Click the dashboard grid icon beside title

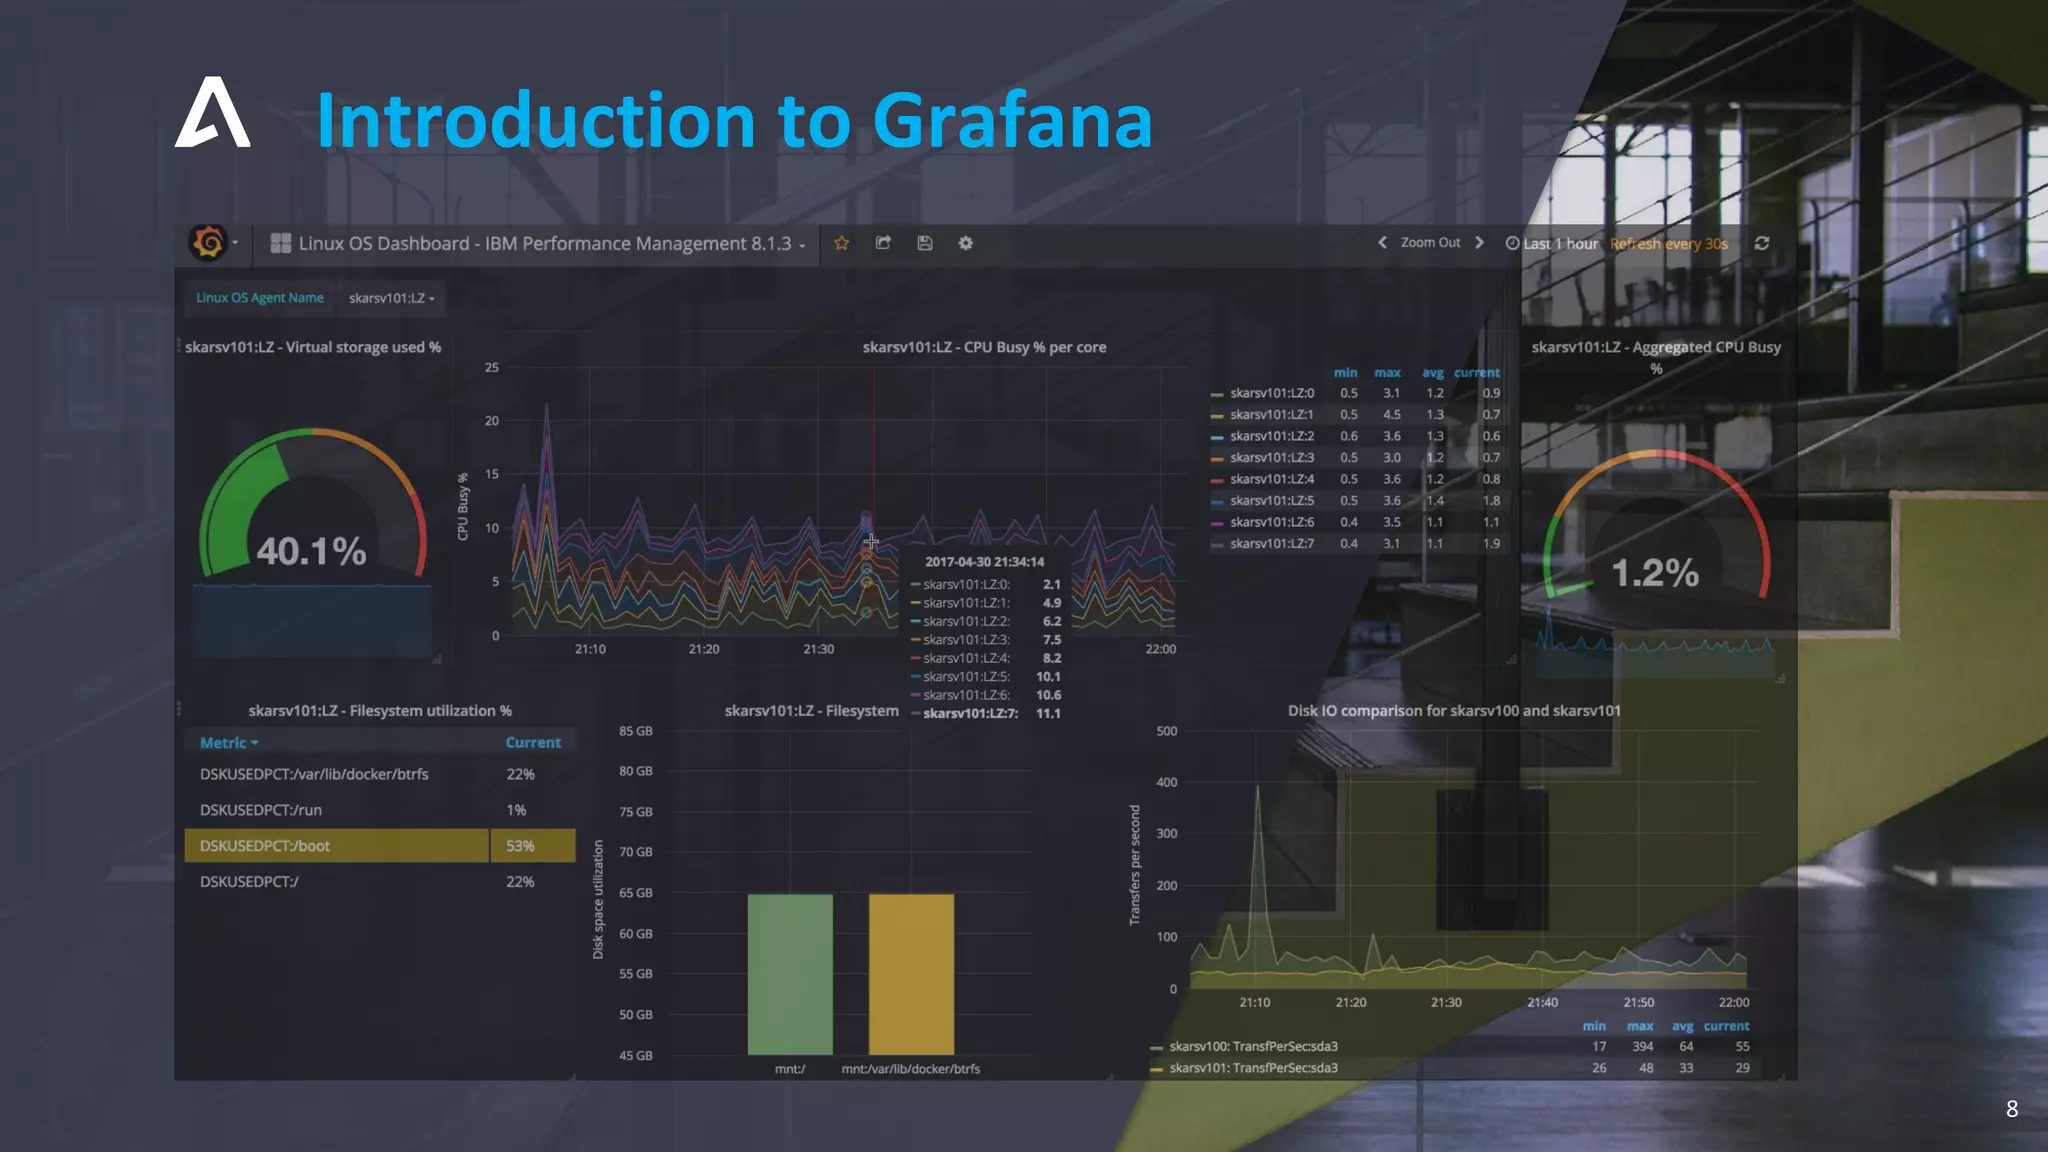(281, 243)
